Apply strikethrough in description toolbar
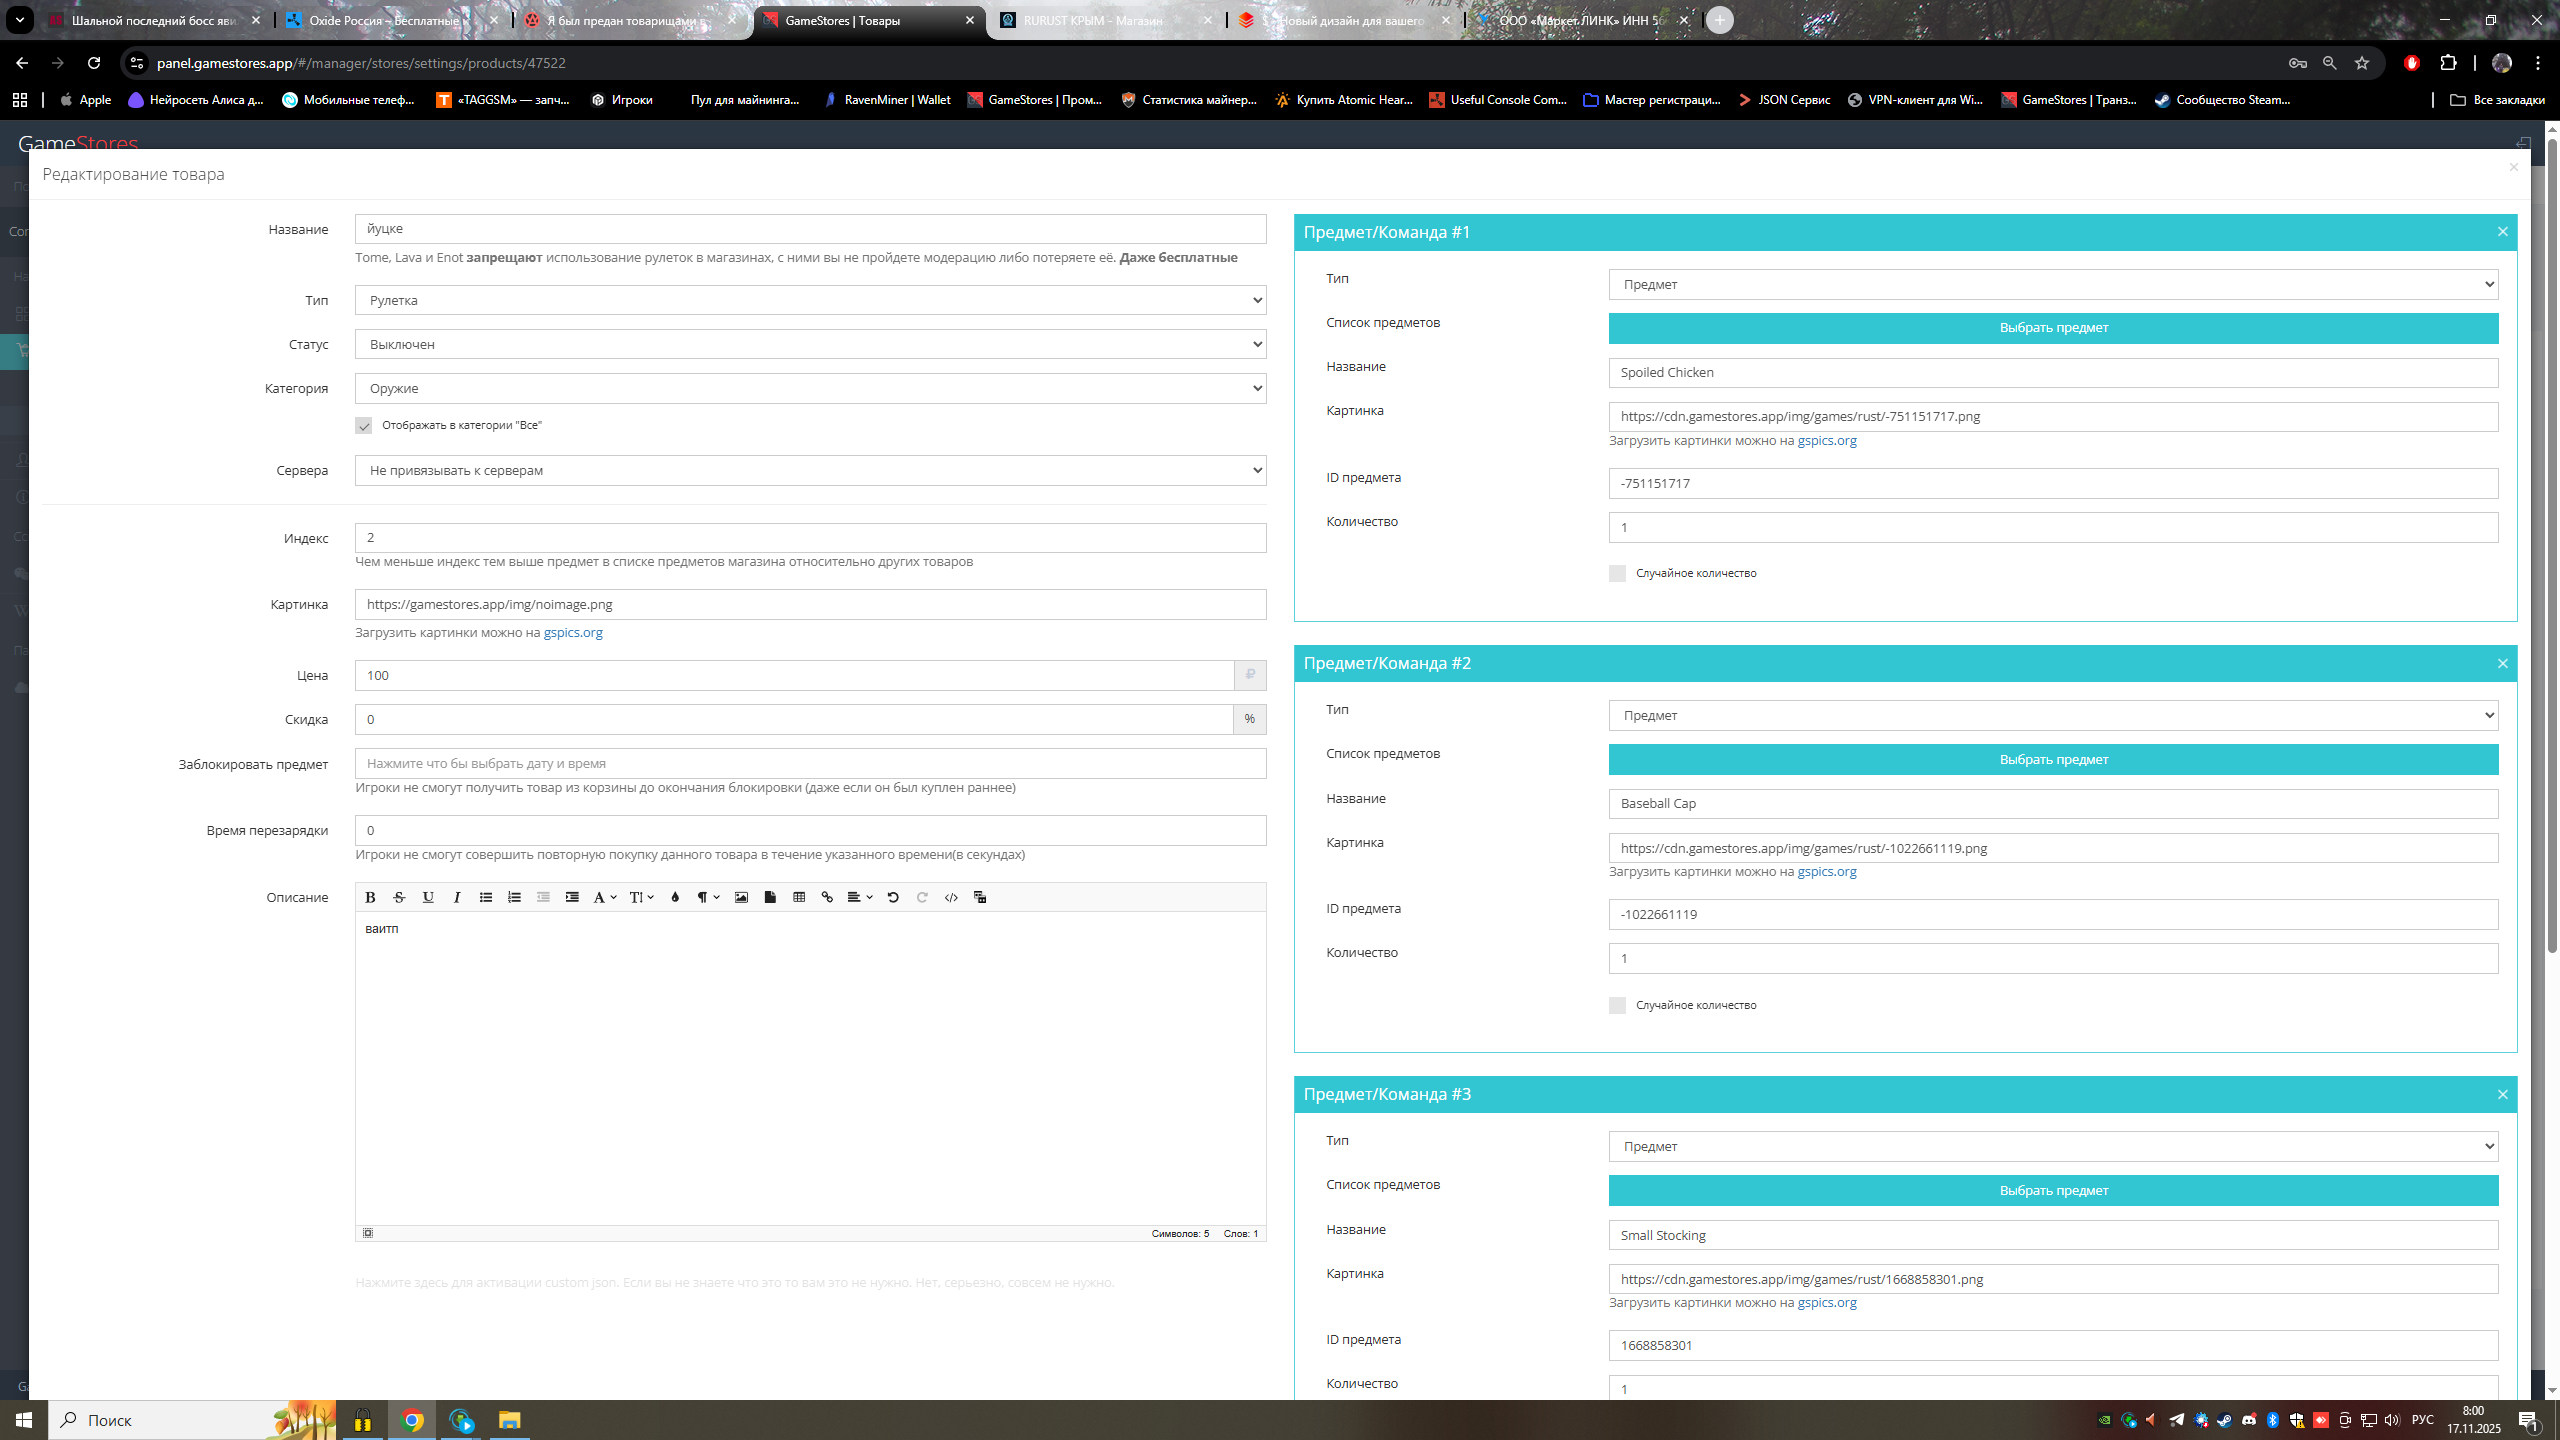 (399, 897)
